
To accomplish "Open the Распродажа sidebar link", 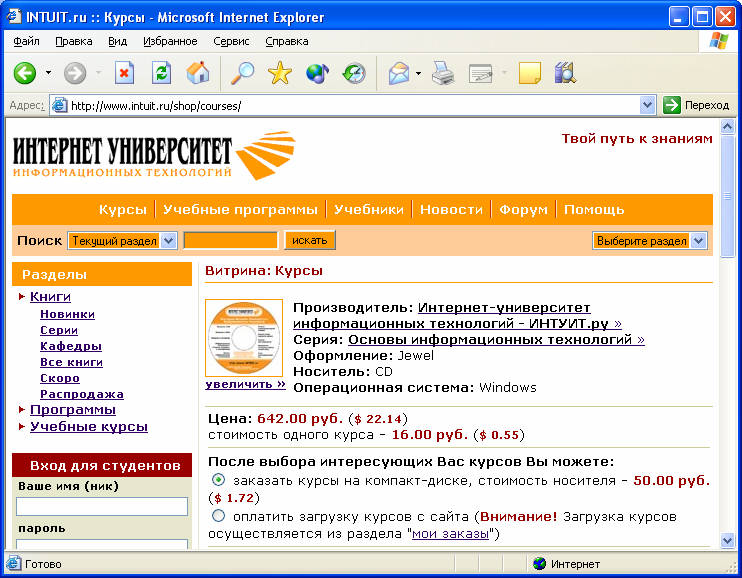I will (x=82, y=394).
